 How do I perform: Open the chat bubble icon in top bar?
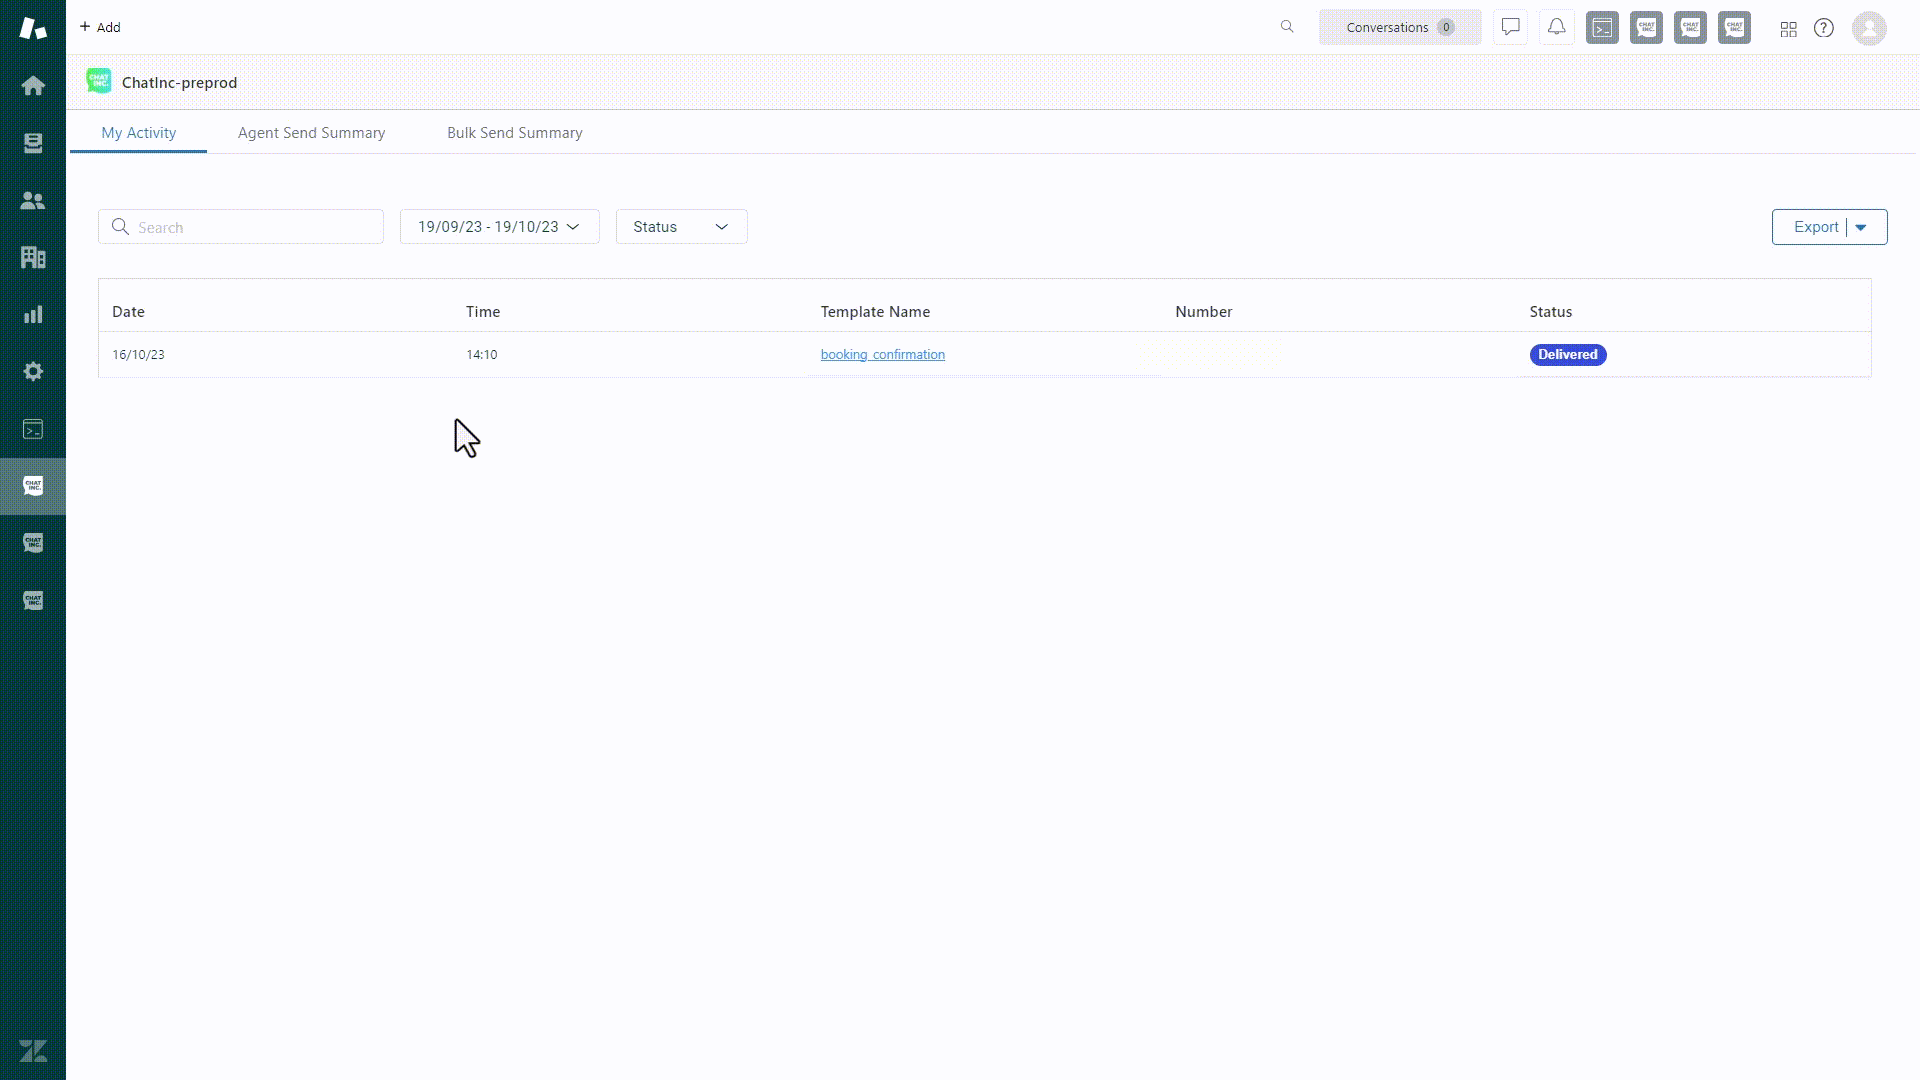click(1510, 27)
